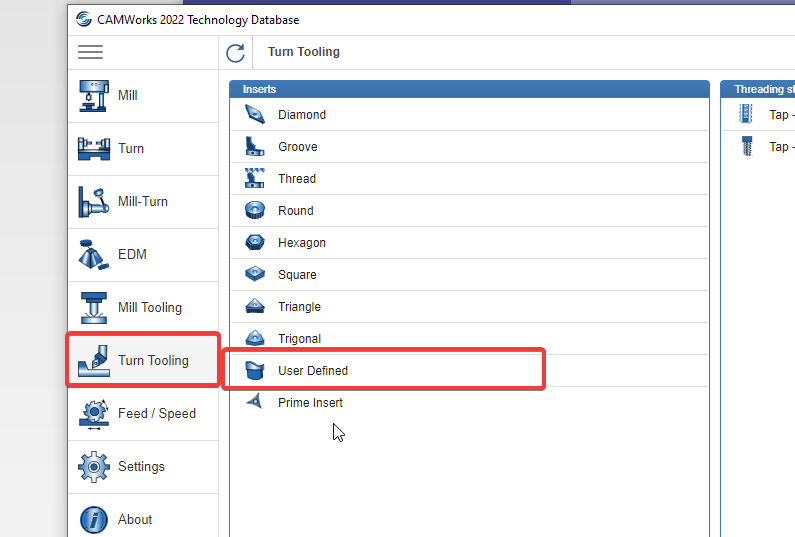Open the Settings gear icon
The height and width of the screenshot is (537, 795).
94,467
